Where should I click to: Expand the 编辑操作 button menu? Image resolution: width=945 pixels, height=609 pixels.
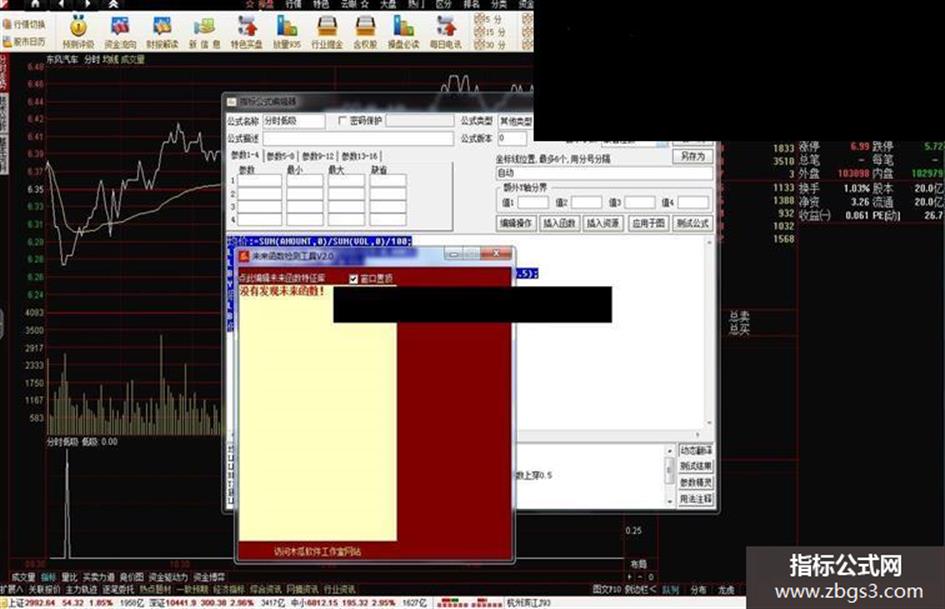pyautogui.click(x=516, y=223)
